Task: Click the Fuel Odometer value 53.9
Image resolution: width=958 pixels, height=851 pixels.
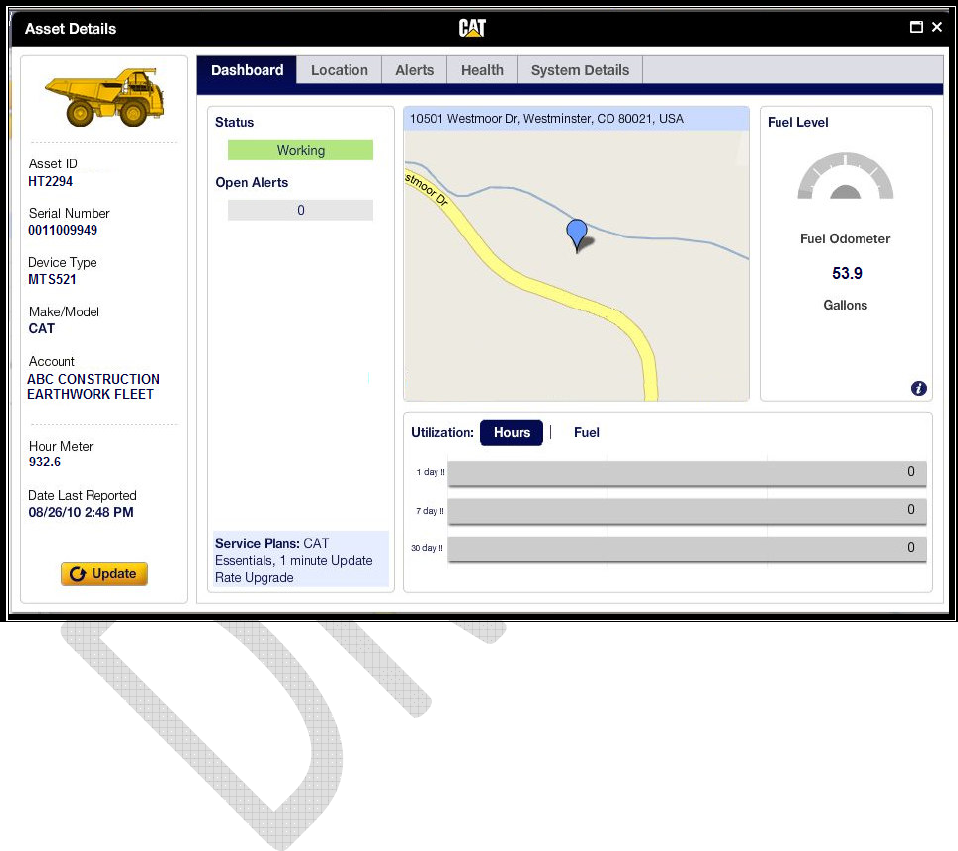Action: point(847,273)
